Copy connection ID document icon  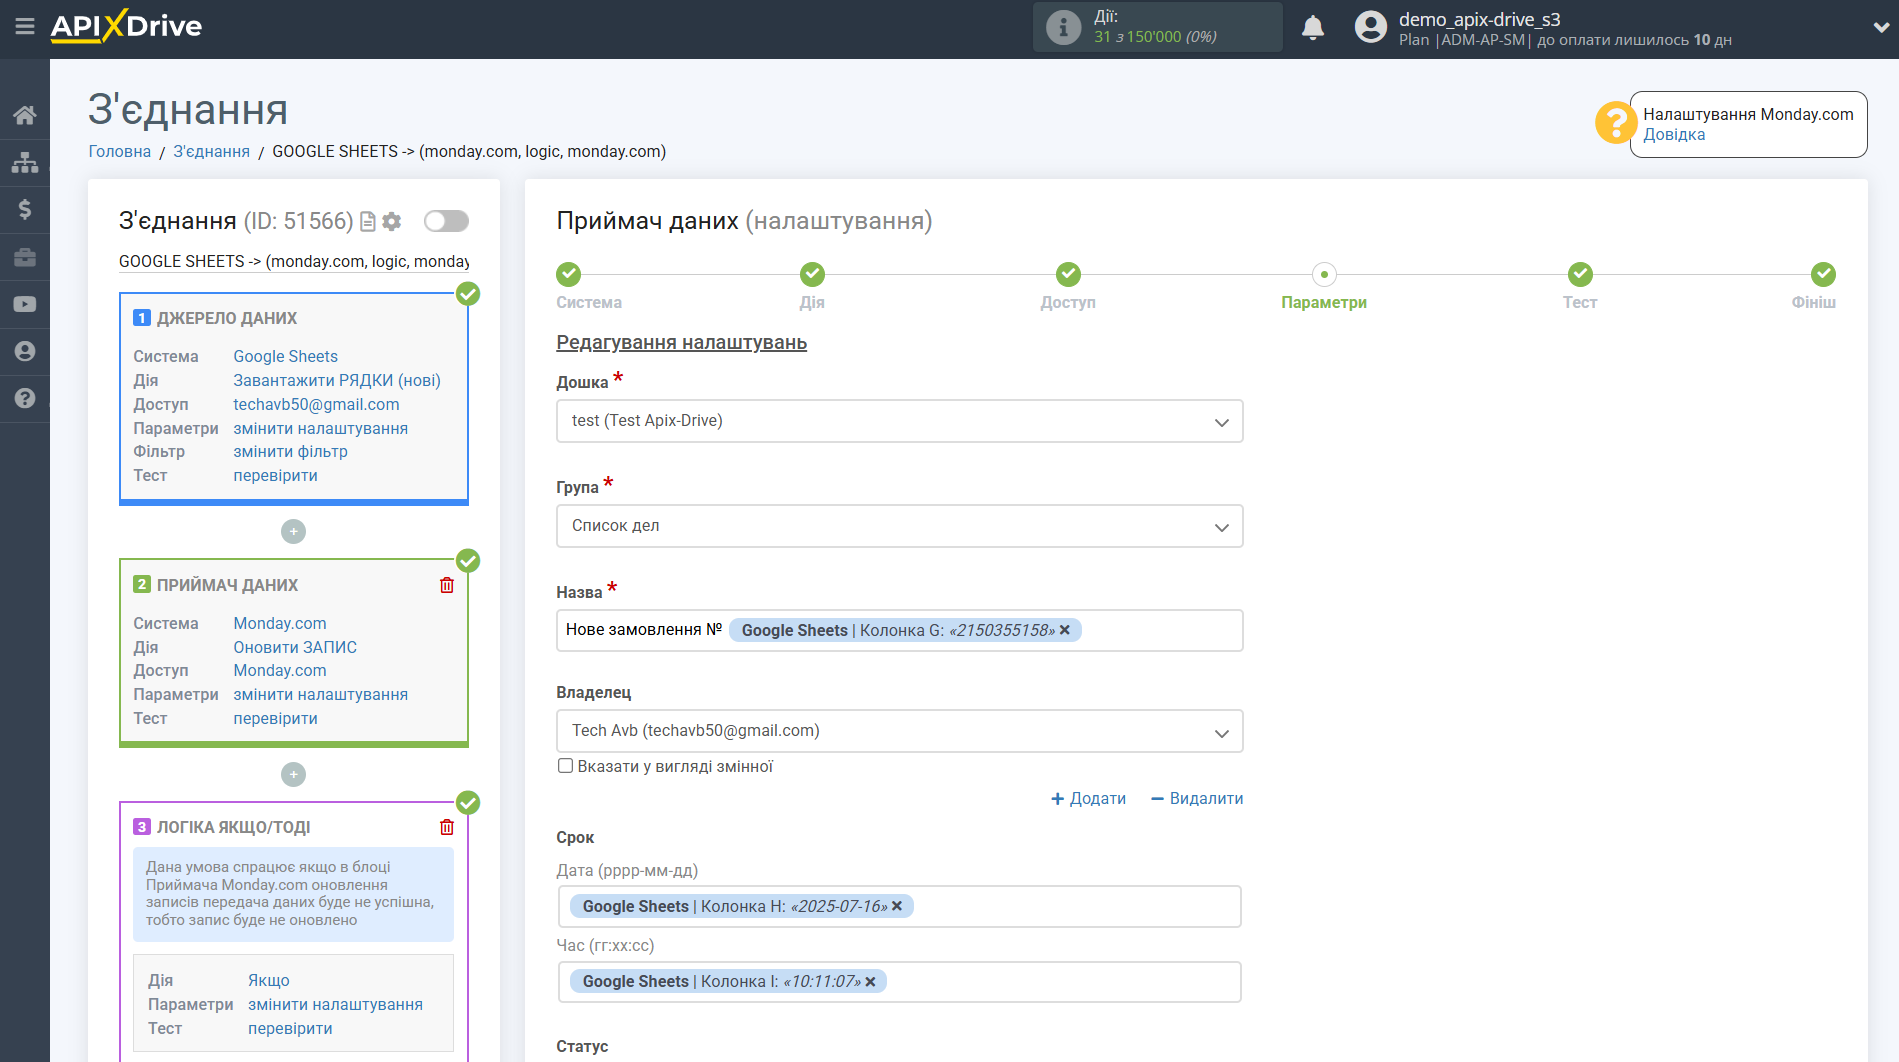tap(368, 221)
